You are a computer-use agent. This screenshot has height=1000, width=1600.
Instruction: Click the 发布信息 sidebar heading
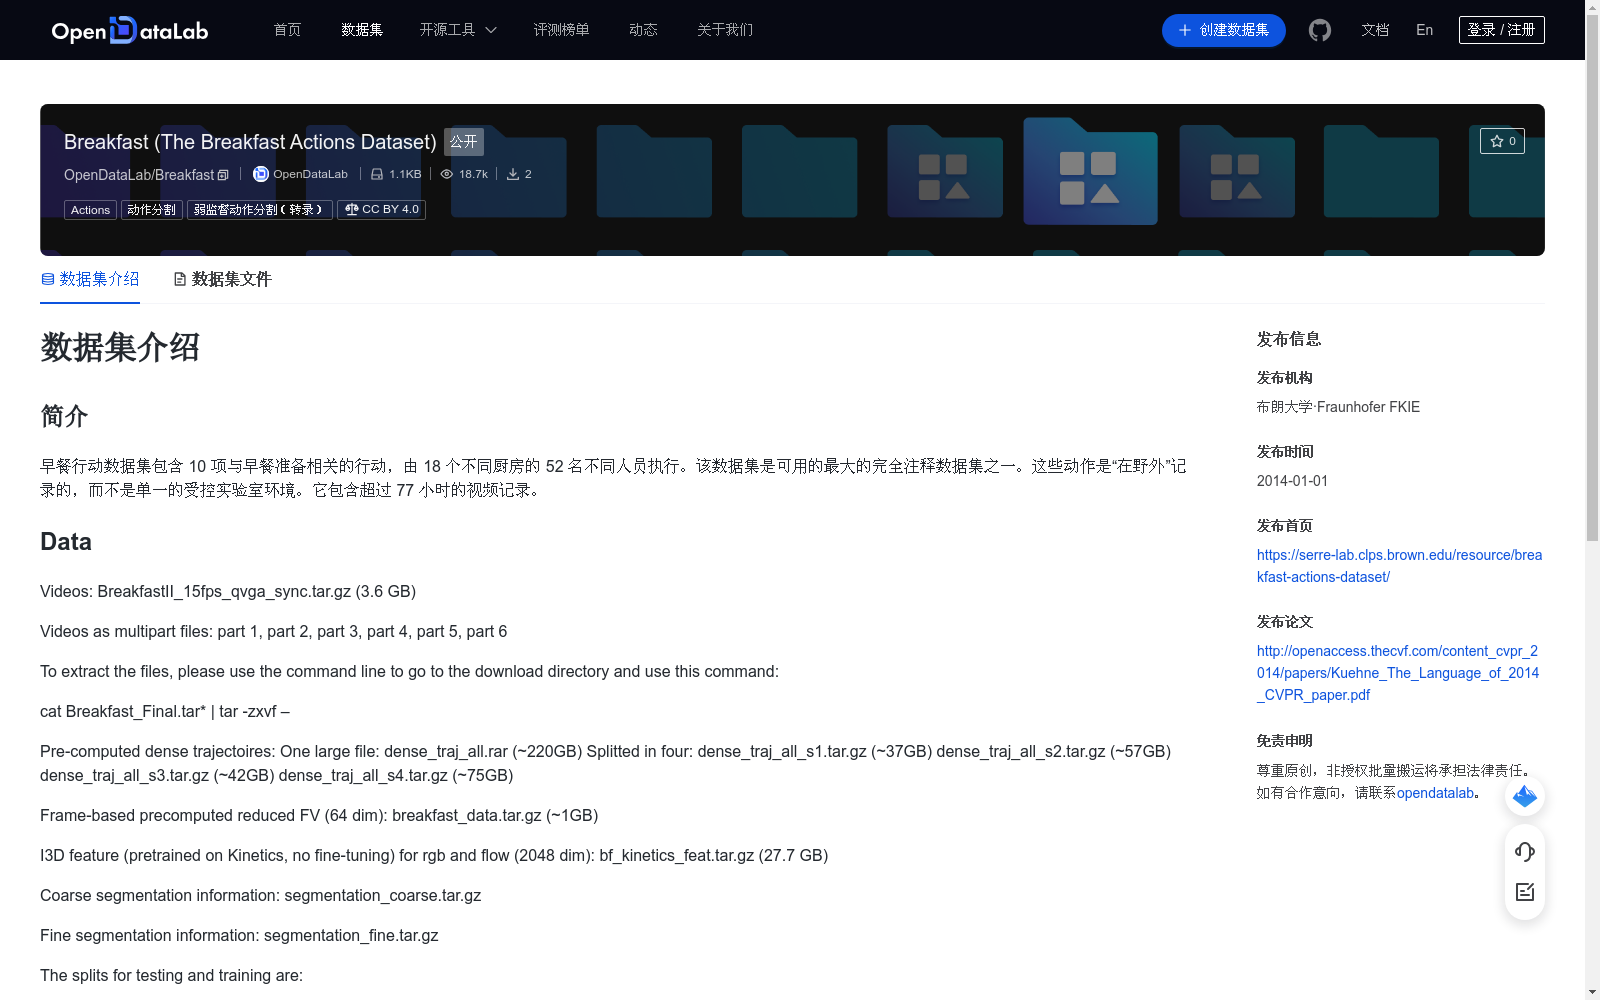[1289, 339]
